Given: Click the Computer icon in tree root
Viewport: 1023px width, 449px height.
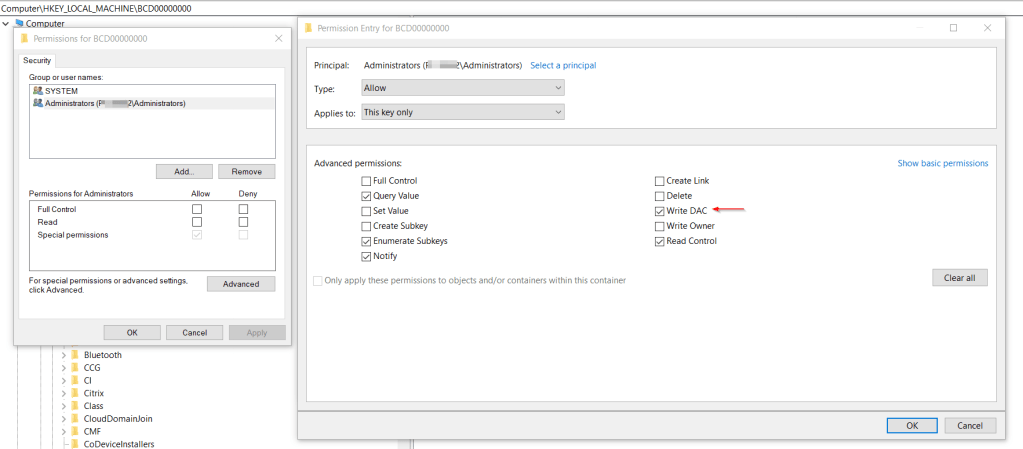Looking at the screenshot, I should [19, 23].
